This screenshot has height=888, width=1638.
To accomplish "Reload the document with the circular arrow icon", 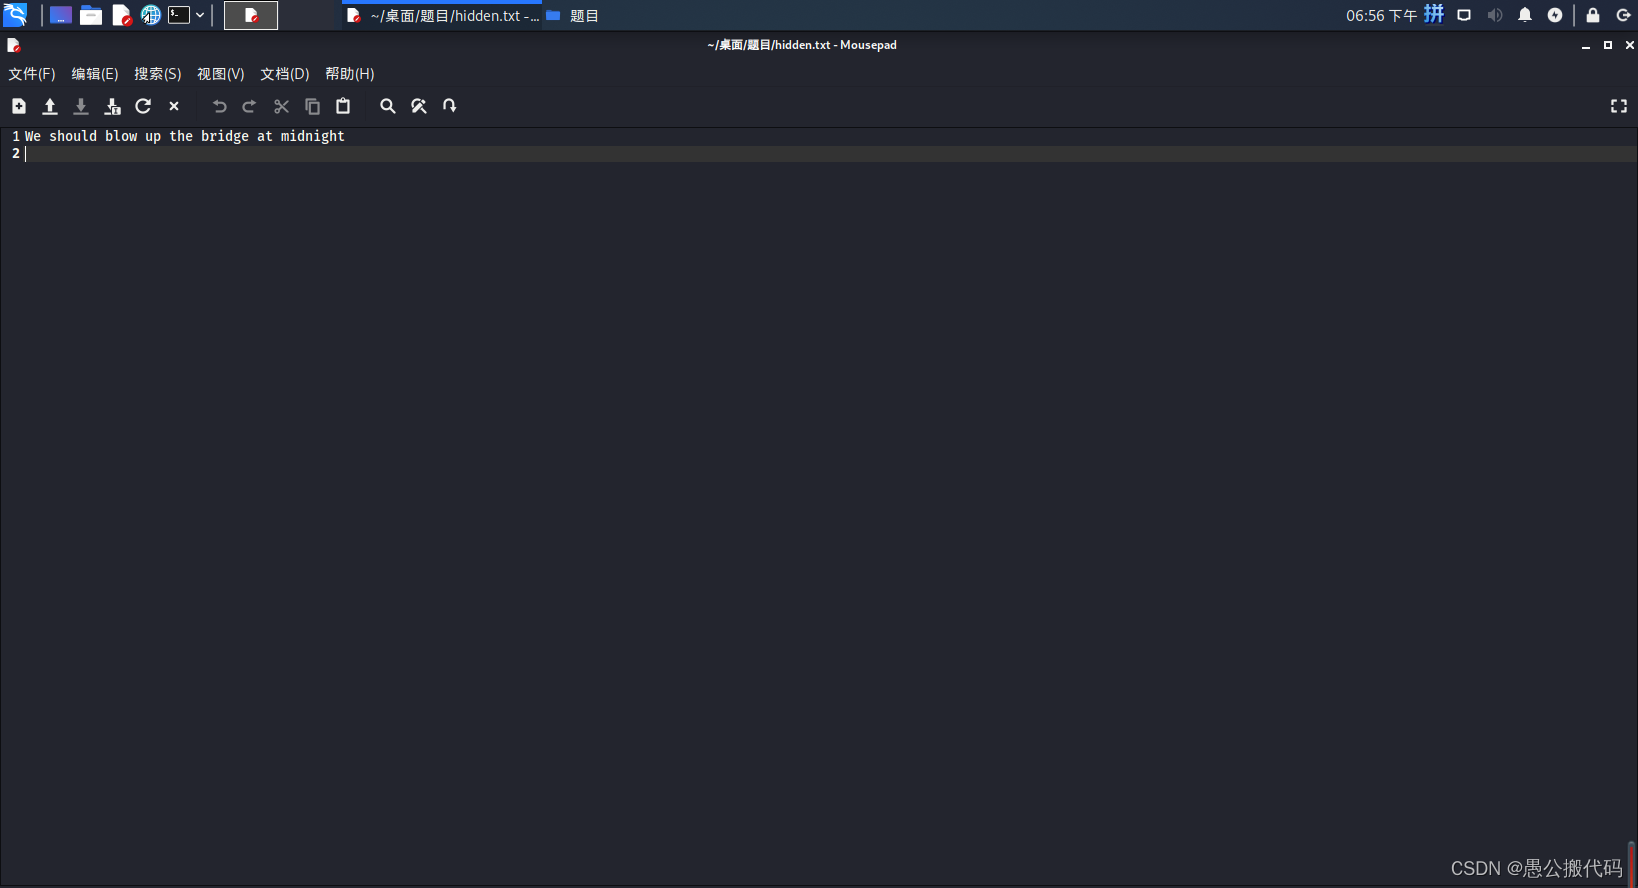I will pyautogui.click(x=143, y=106).
